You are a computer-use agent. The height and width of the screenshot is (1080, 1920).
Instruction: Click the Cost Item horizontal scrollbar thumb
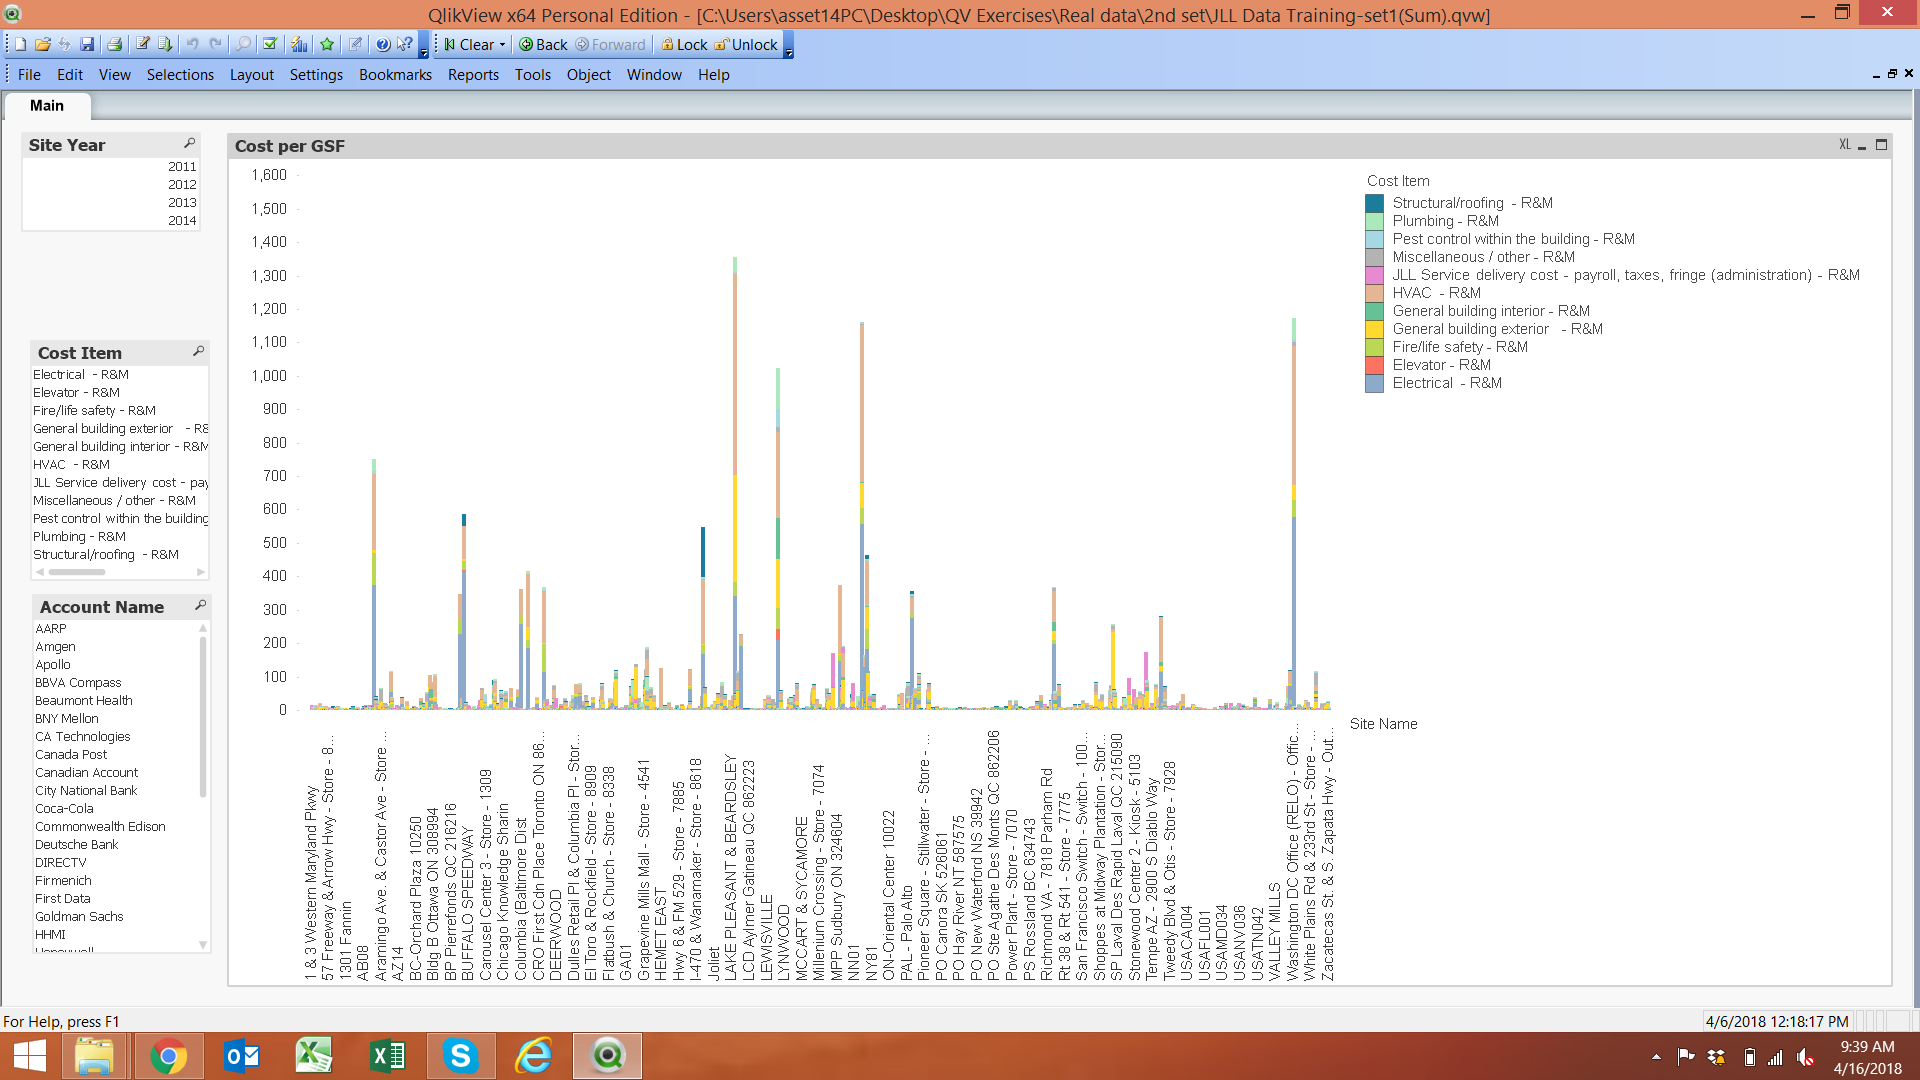click(x=76, y=572)
